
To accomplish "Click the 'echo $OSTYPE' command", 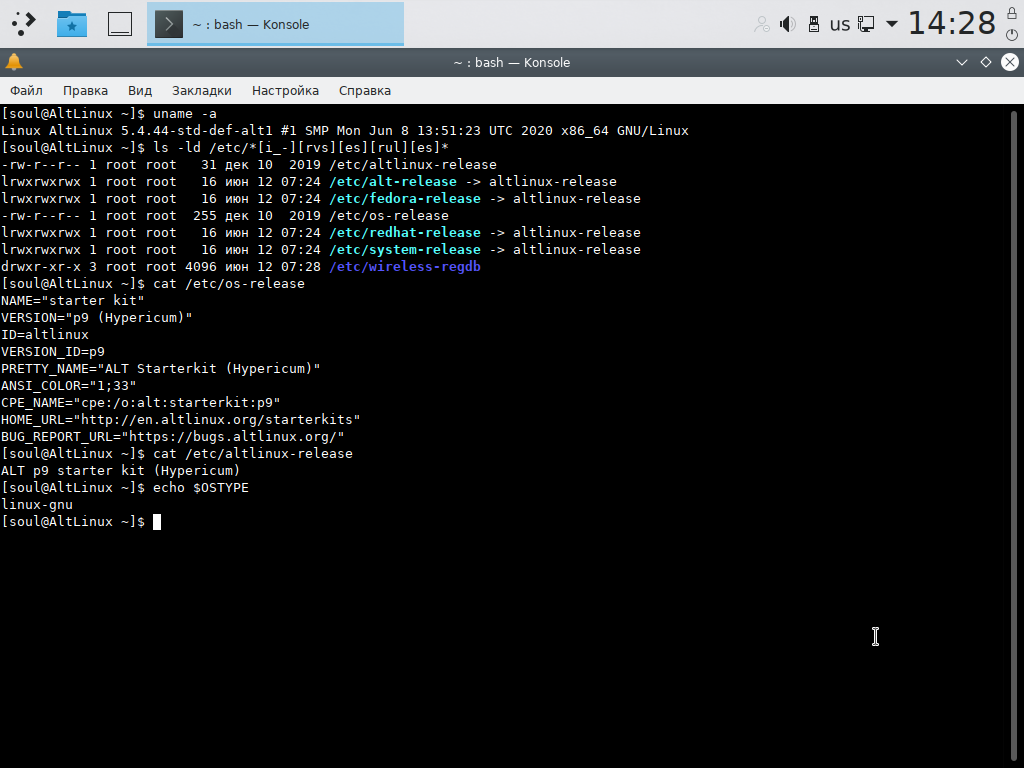I will 201,487.
